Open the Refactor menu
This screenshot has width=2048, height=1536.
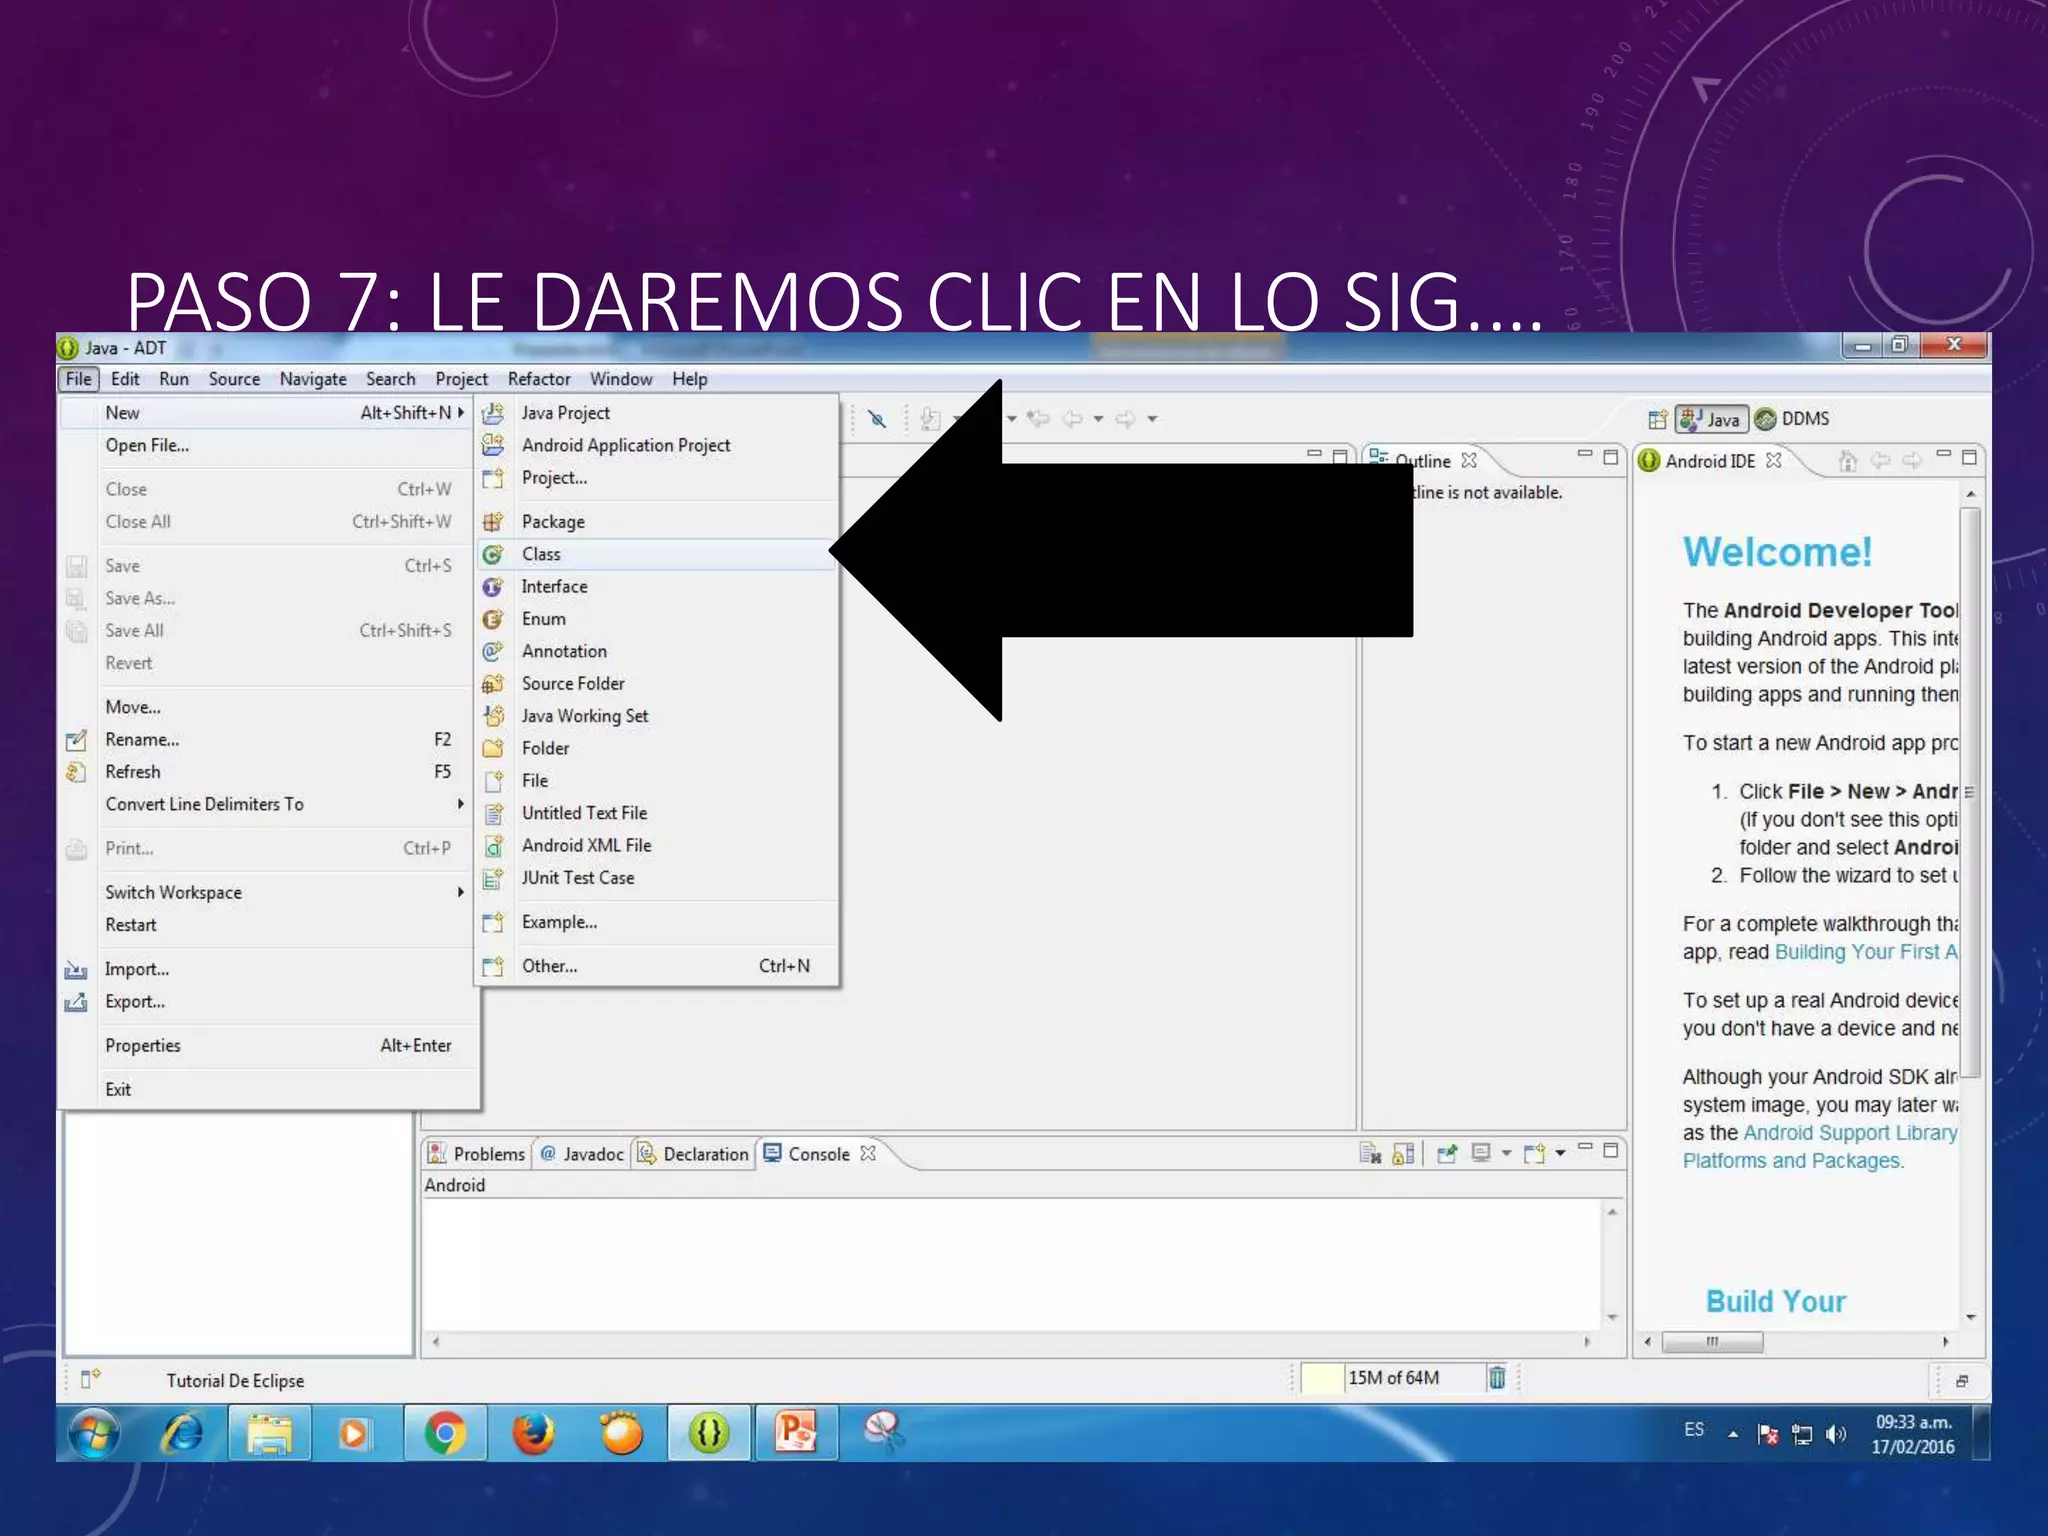coord(539,379)
